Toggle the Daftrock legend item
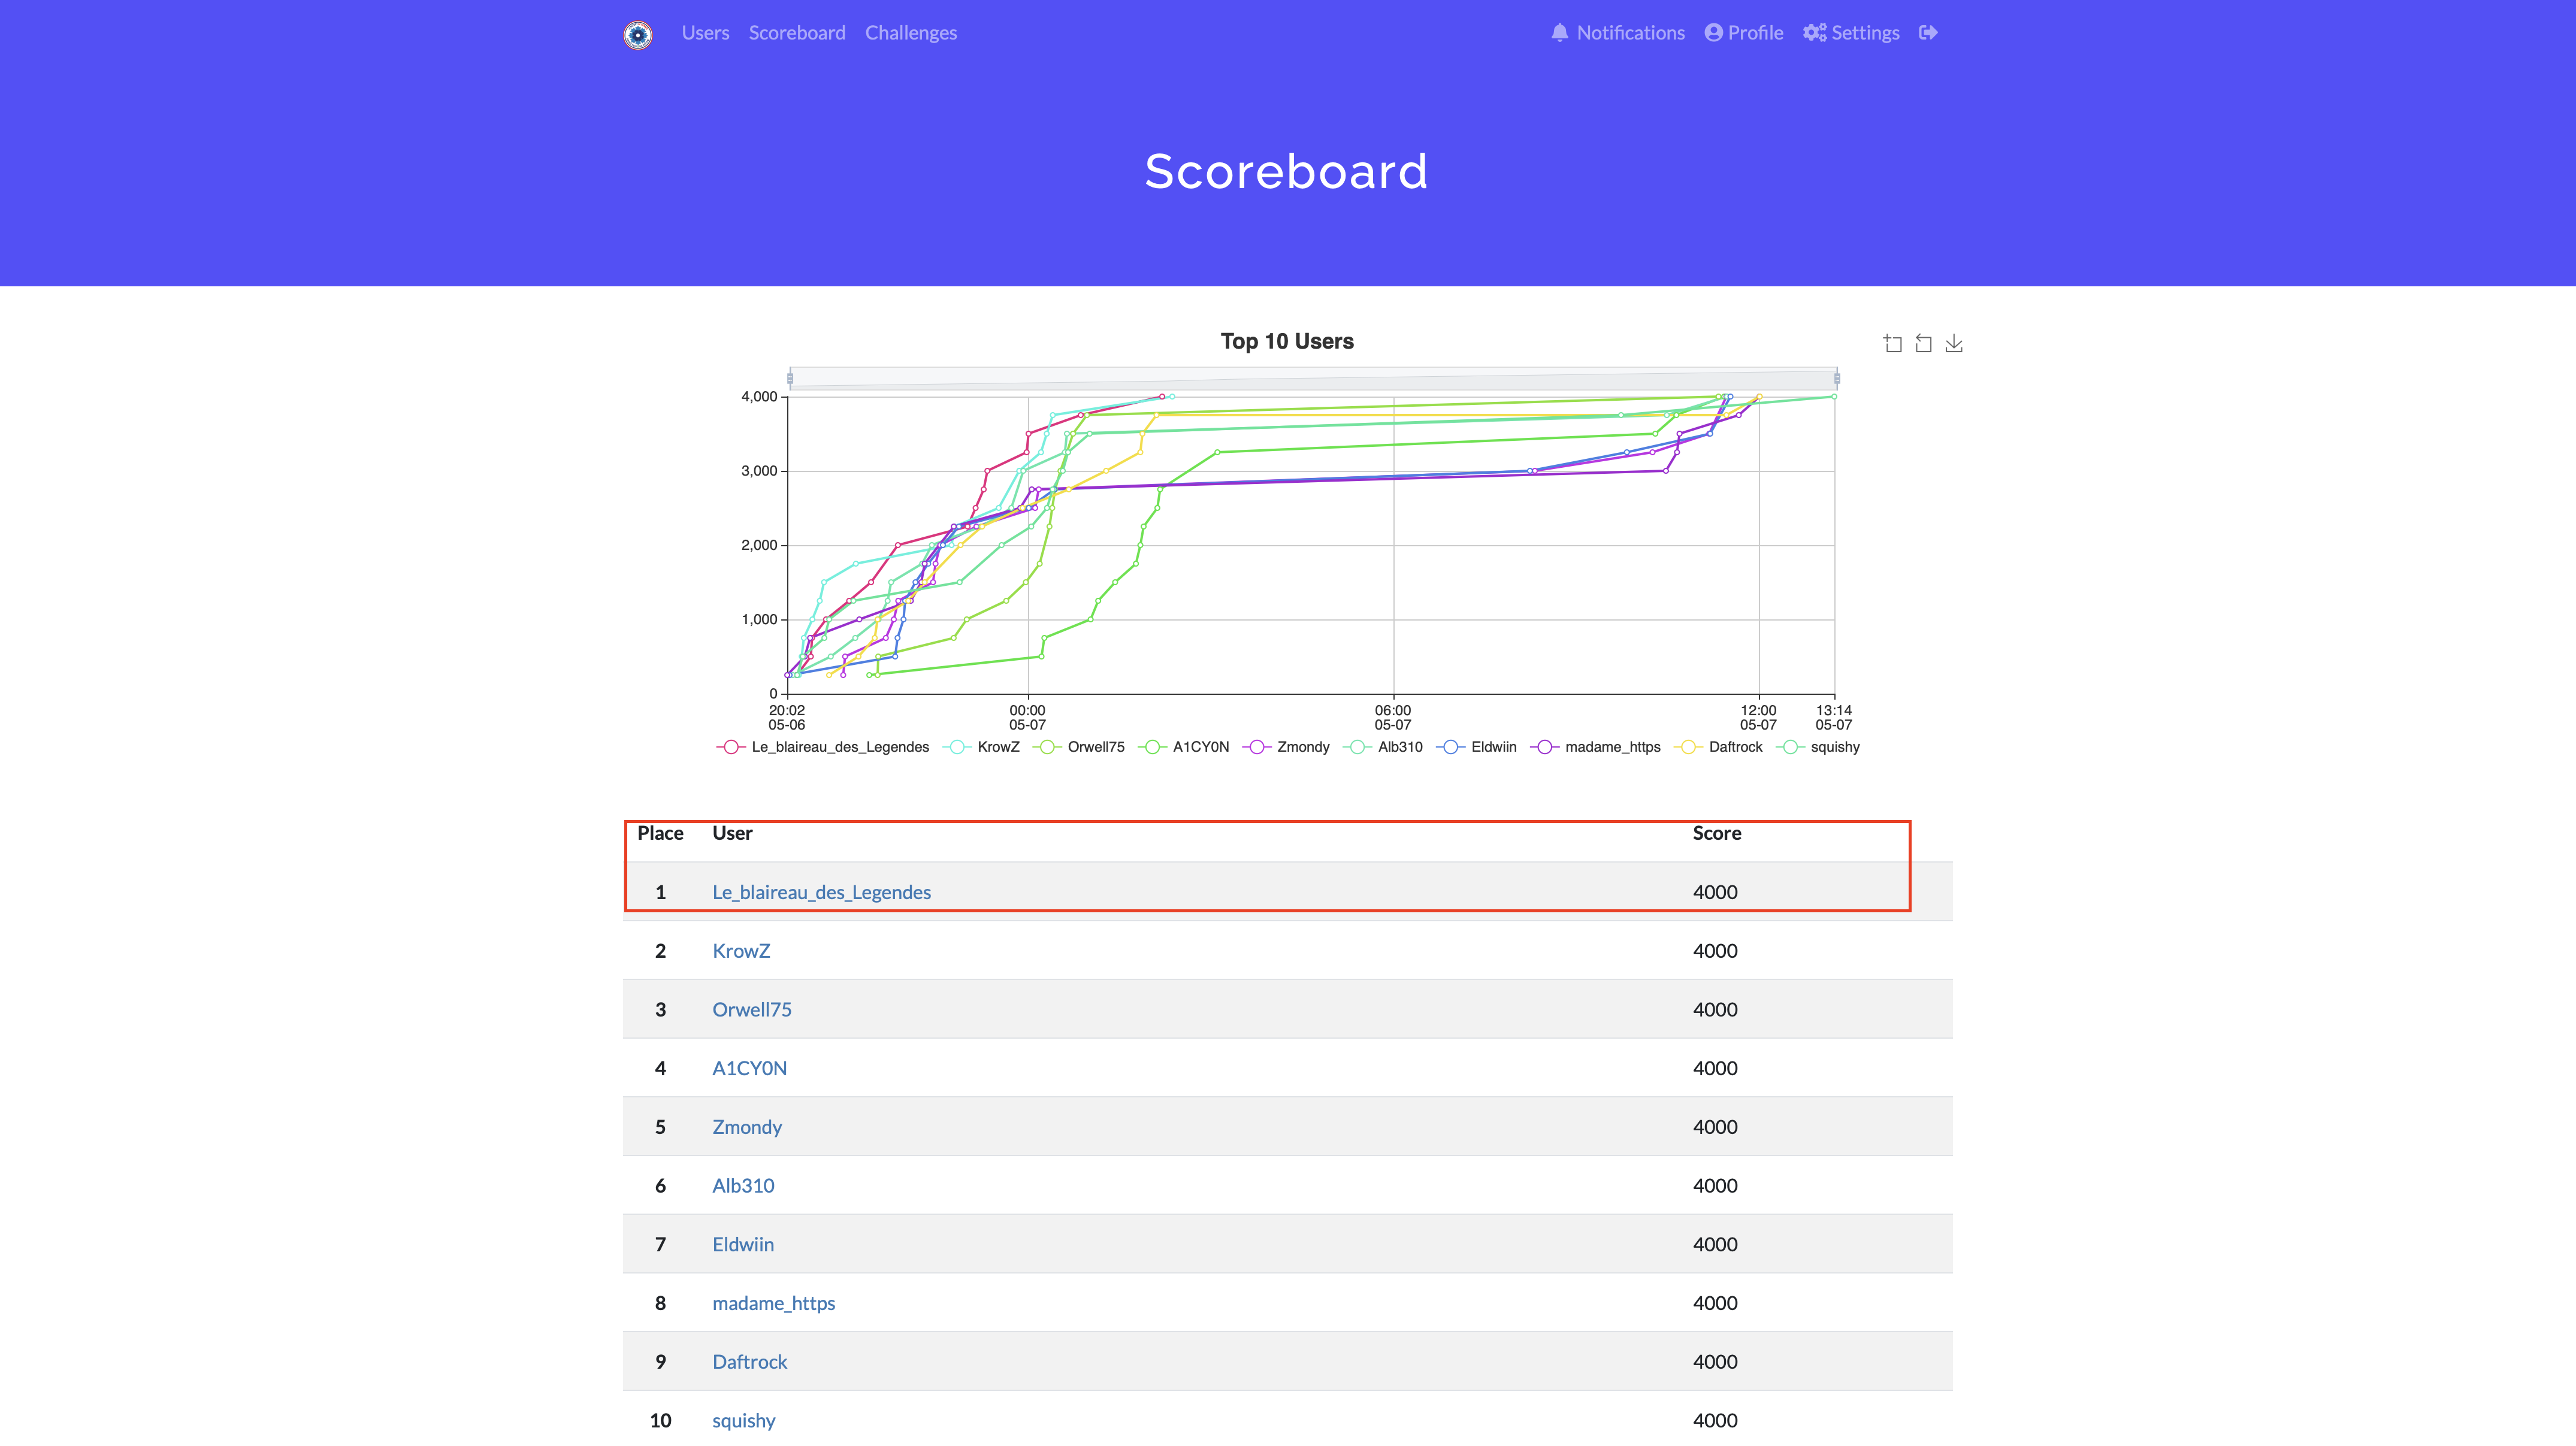Viewport: 2576px width, 1446px height. tap(1735, 747)
